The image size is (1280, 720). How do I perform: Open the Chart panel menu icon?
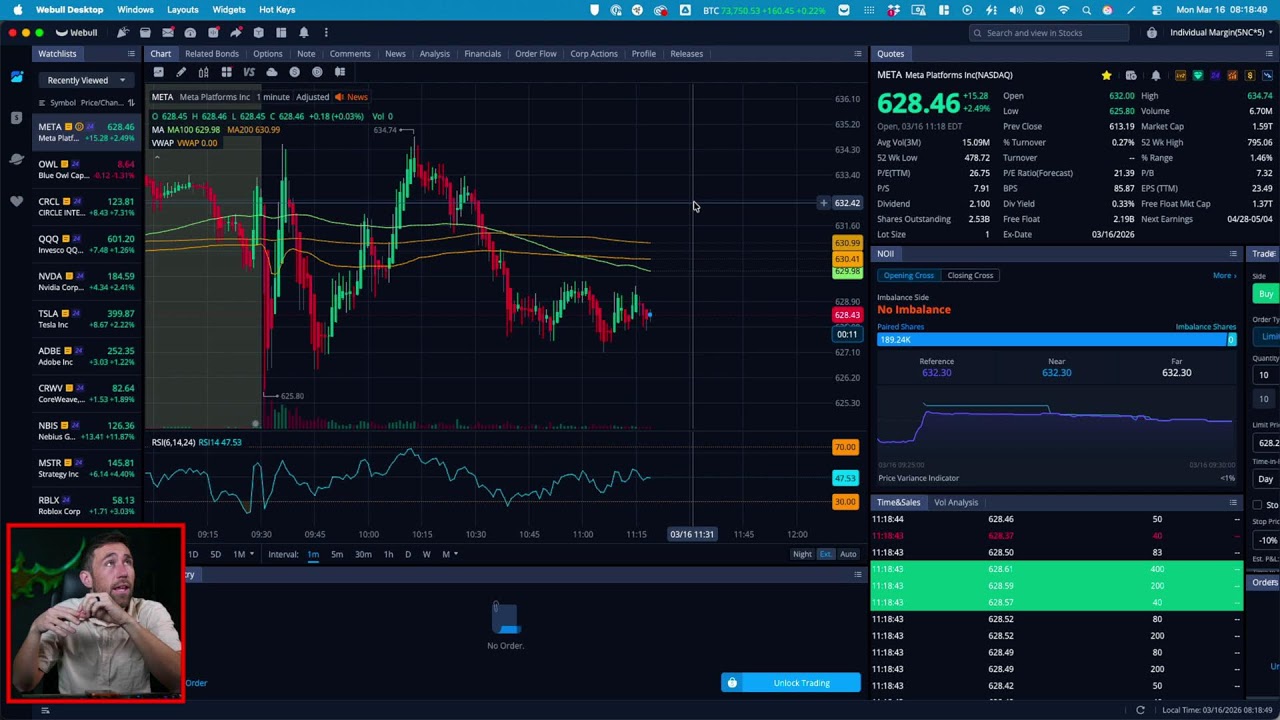point(858,54)
